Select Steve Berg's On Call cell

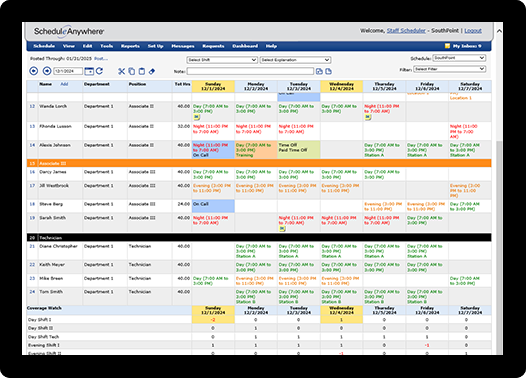[x=213, y=206]
